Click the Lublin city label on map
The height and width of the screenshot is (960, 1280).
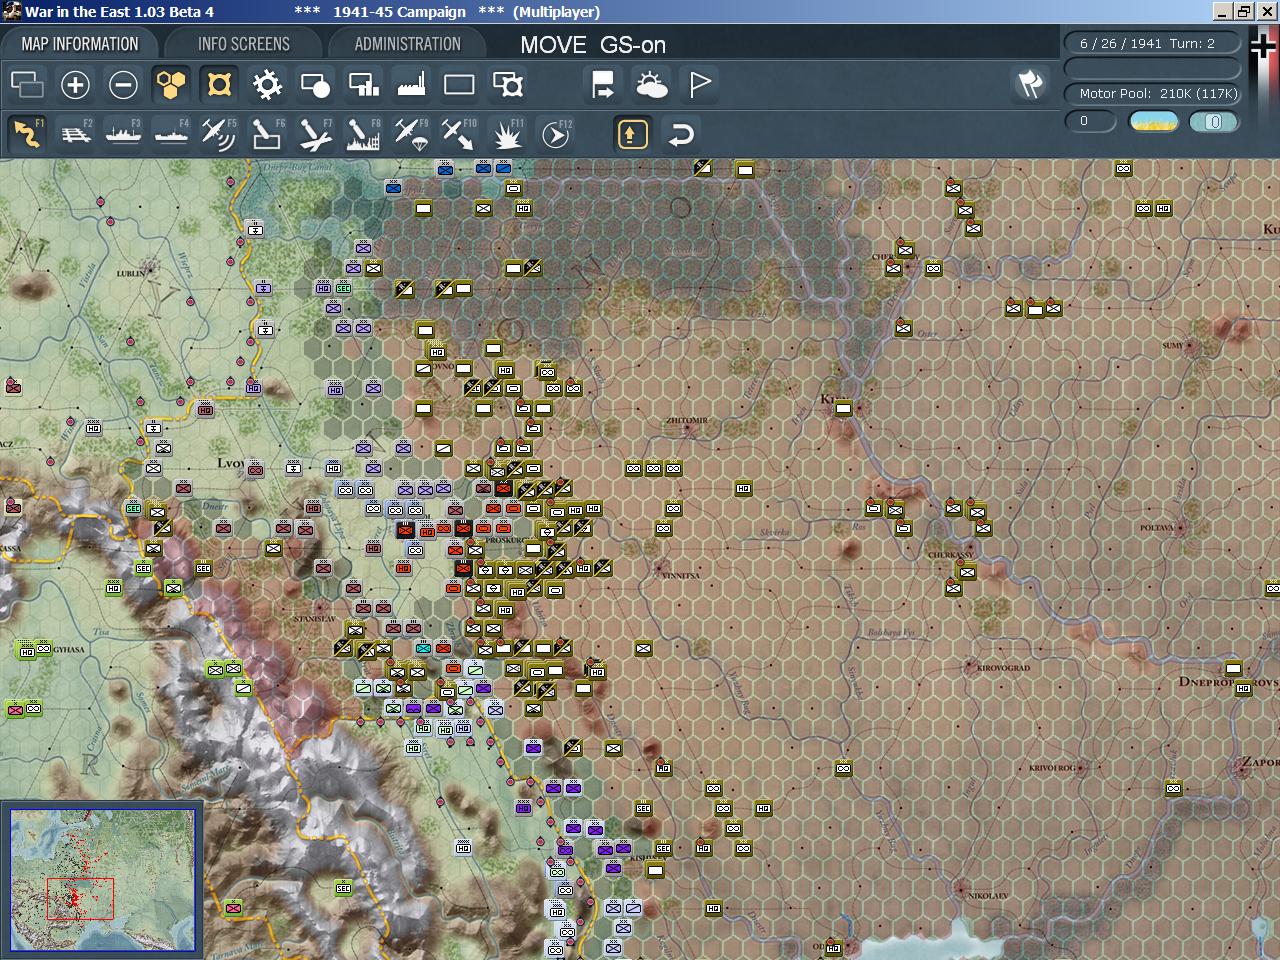point(131,272)
